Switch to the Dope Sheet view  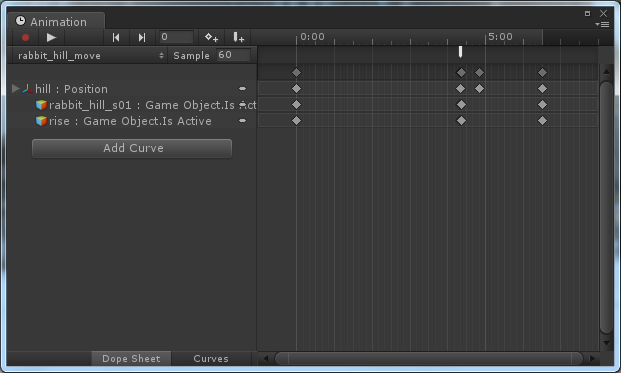click(131, 359)
